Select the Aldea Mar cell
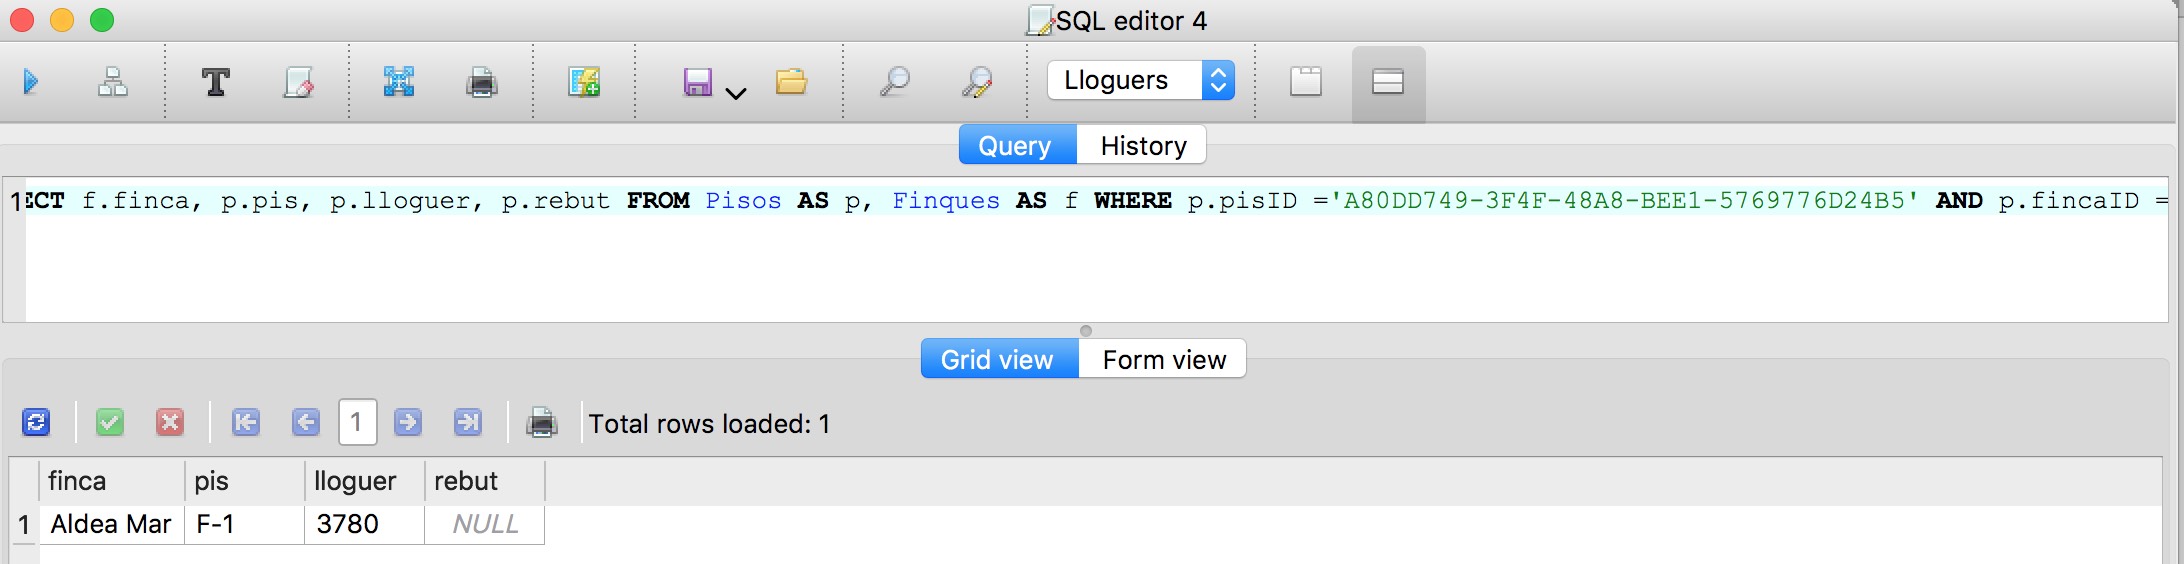The width and height of the screenshot is (2184, 564). pos(111,524)
